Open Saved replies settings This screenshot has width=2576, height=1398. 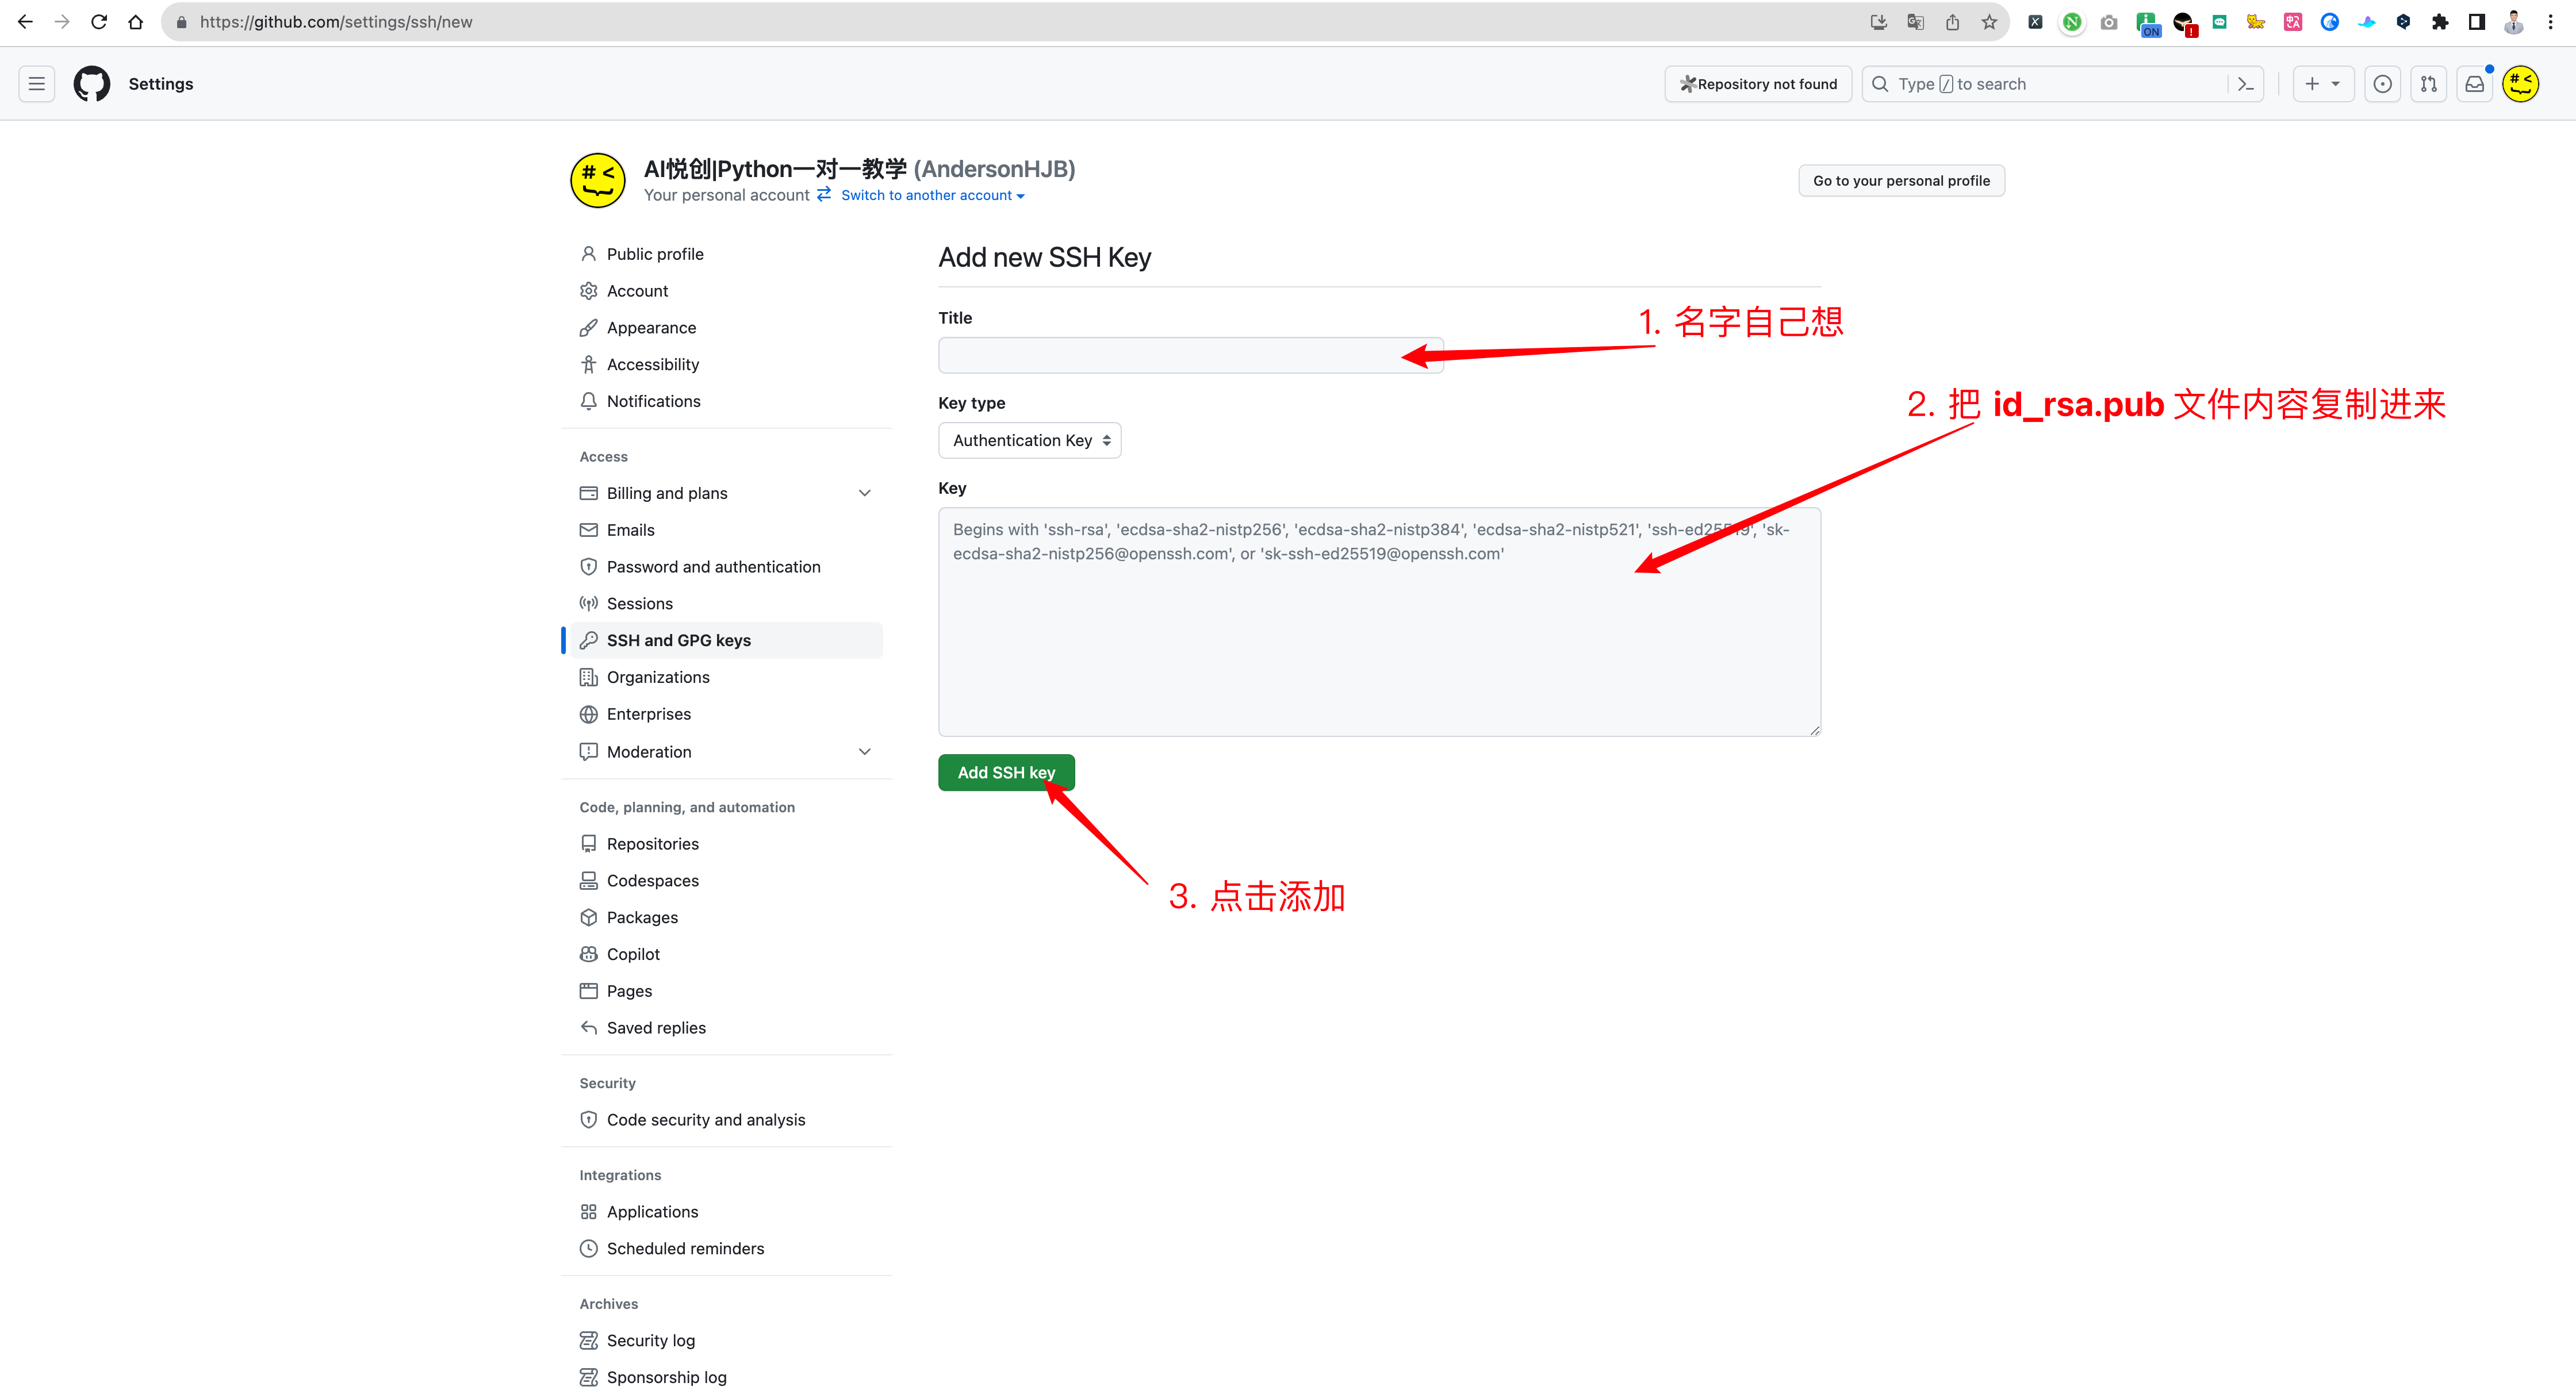(x=726, y=1028)
